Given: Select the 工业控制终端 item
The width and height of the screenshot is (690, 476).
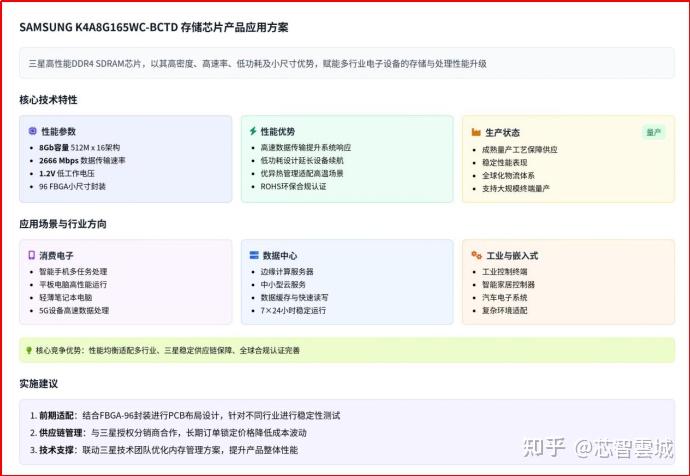Looking at the screenshot, I should [x=505, y=271].
